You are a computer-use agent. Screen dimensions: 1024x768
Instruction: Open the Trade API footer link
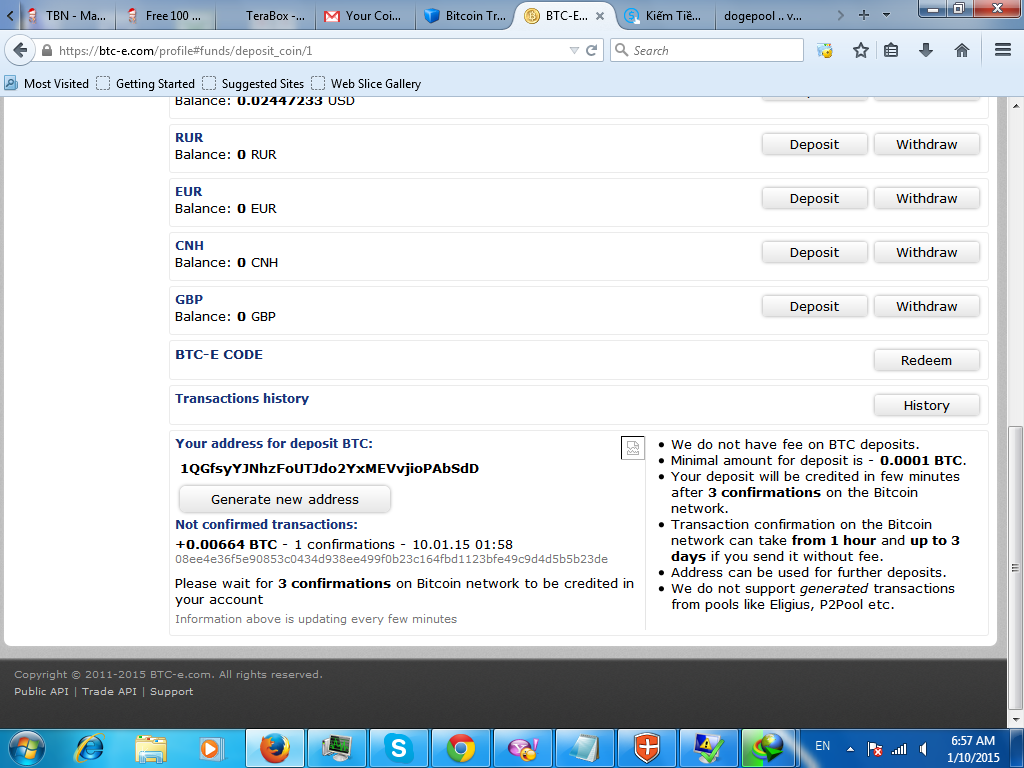(109, 692)
